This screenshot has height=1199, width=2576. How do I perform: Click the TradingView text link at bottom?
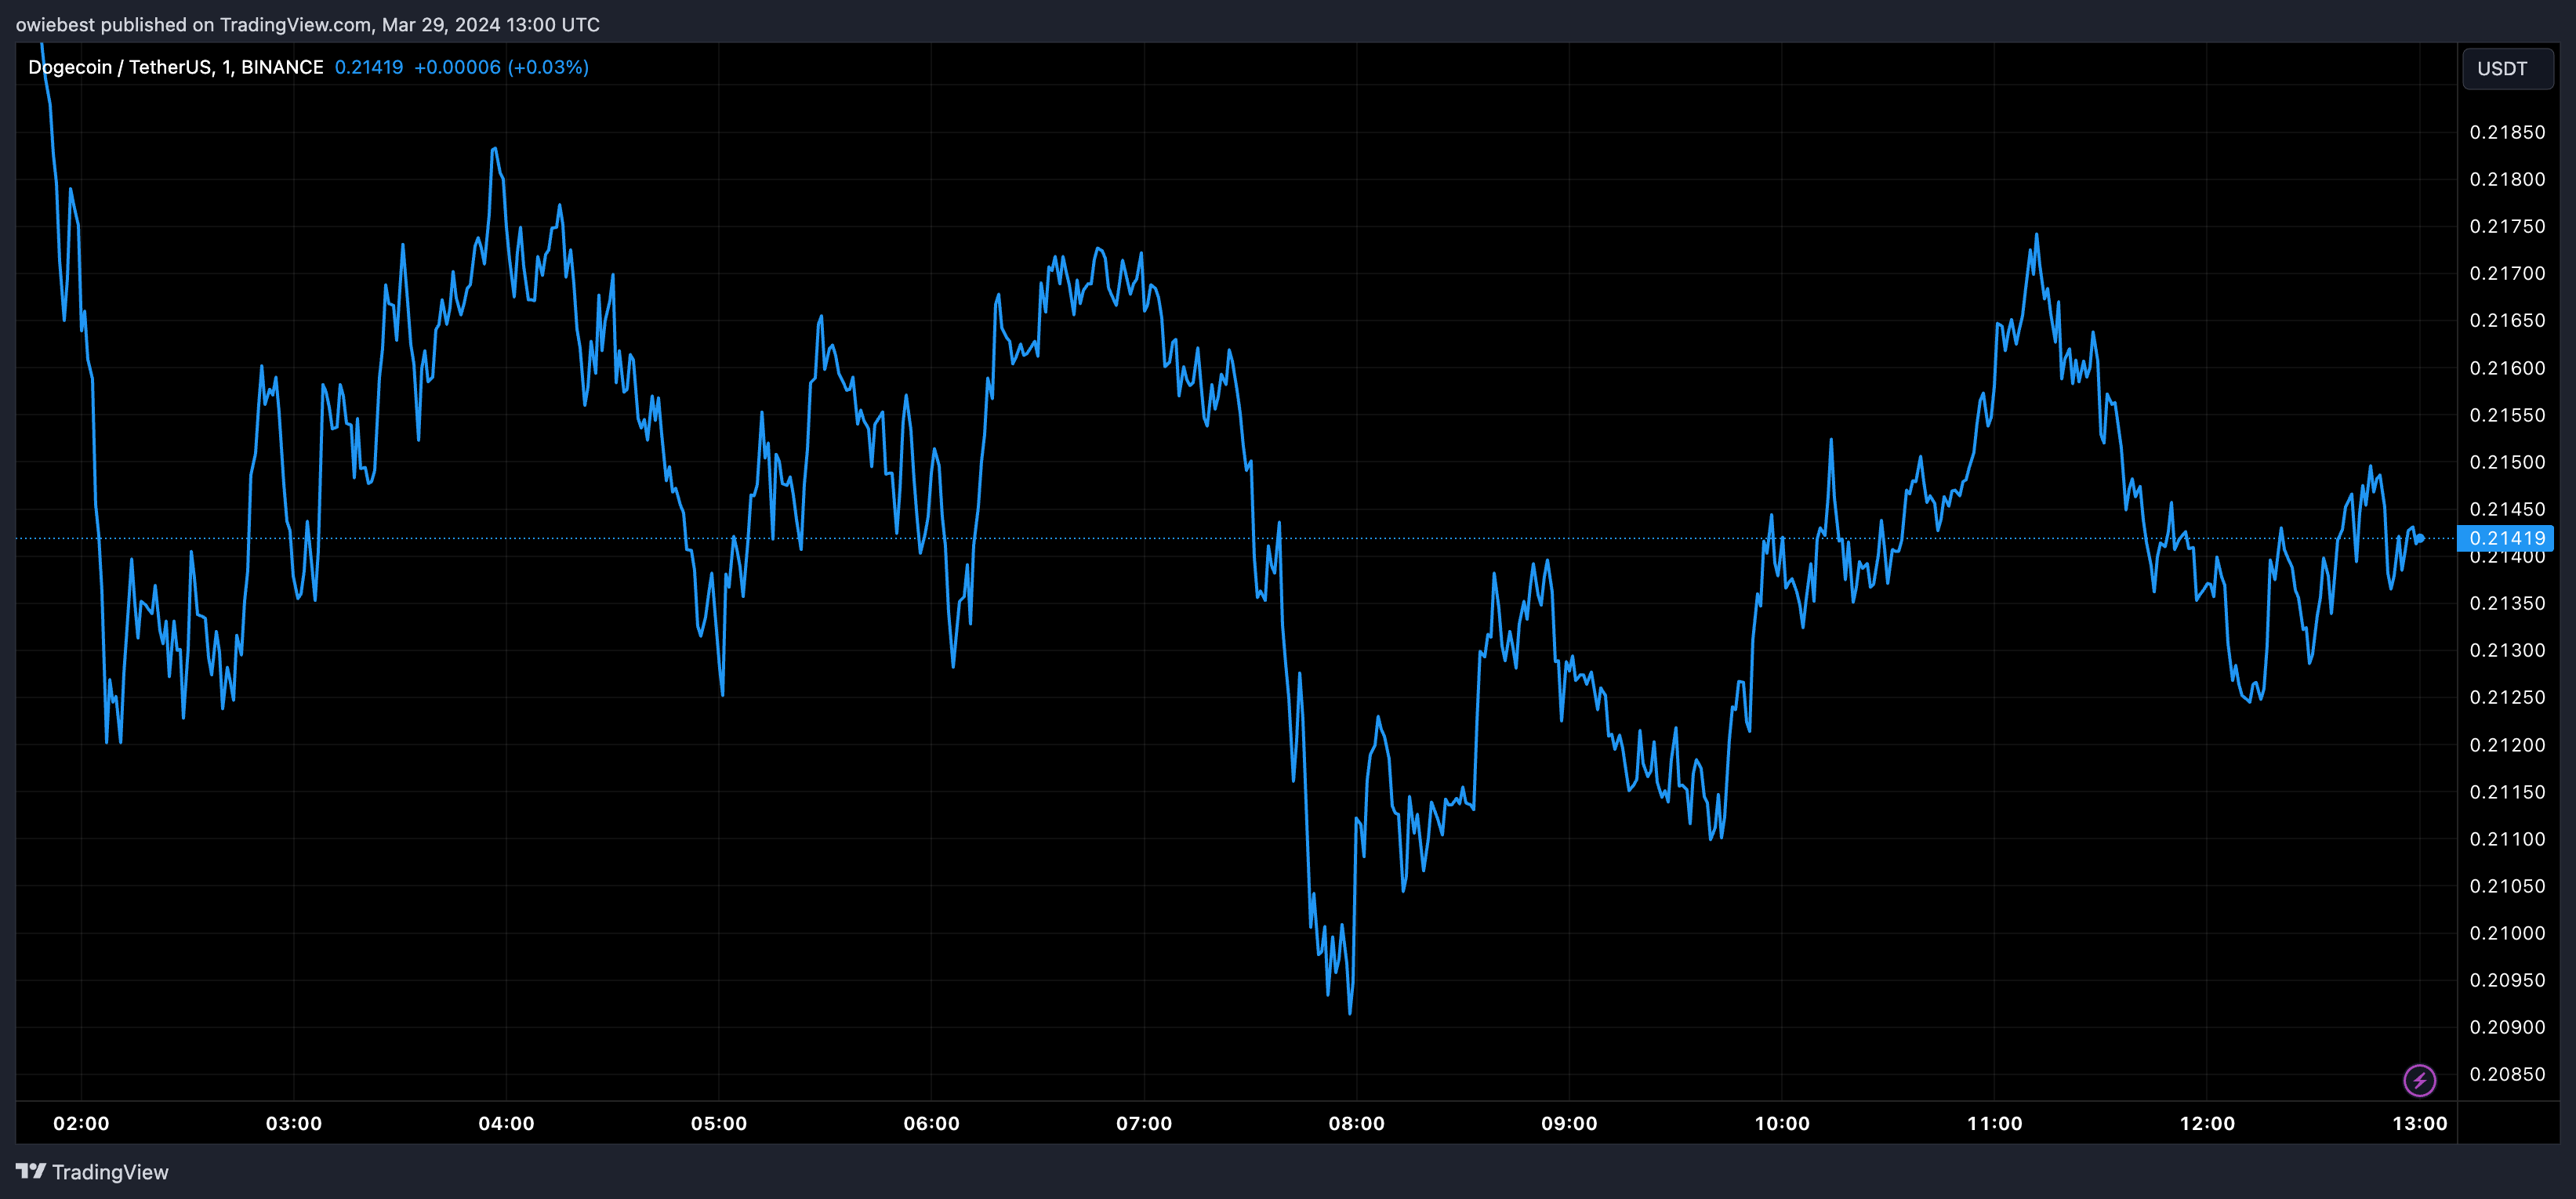click(x=110, y=1172)
